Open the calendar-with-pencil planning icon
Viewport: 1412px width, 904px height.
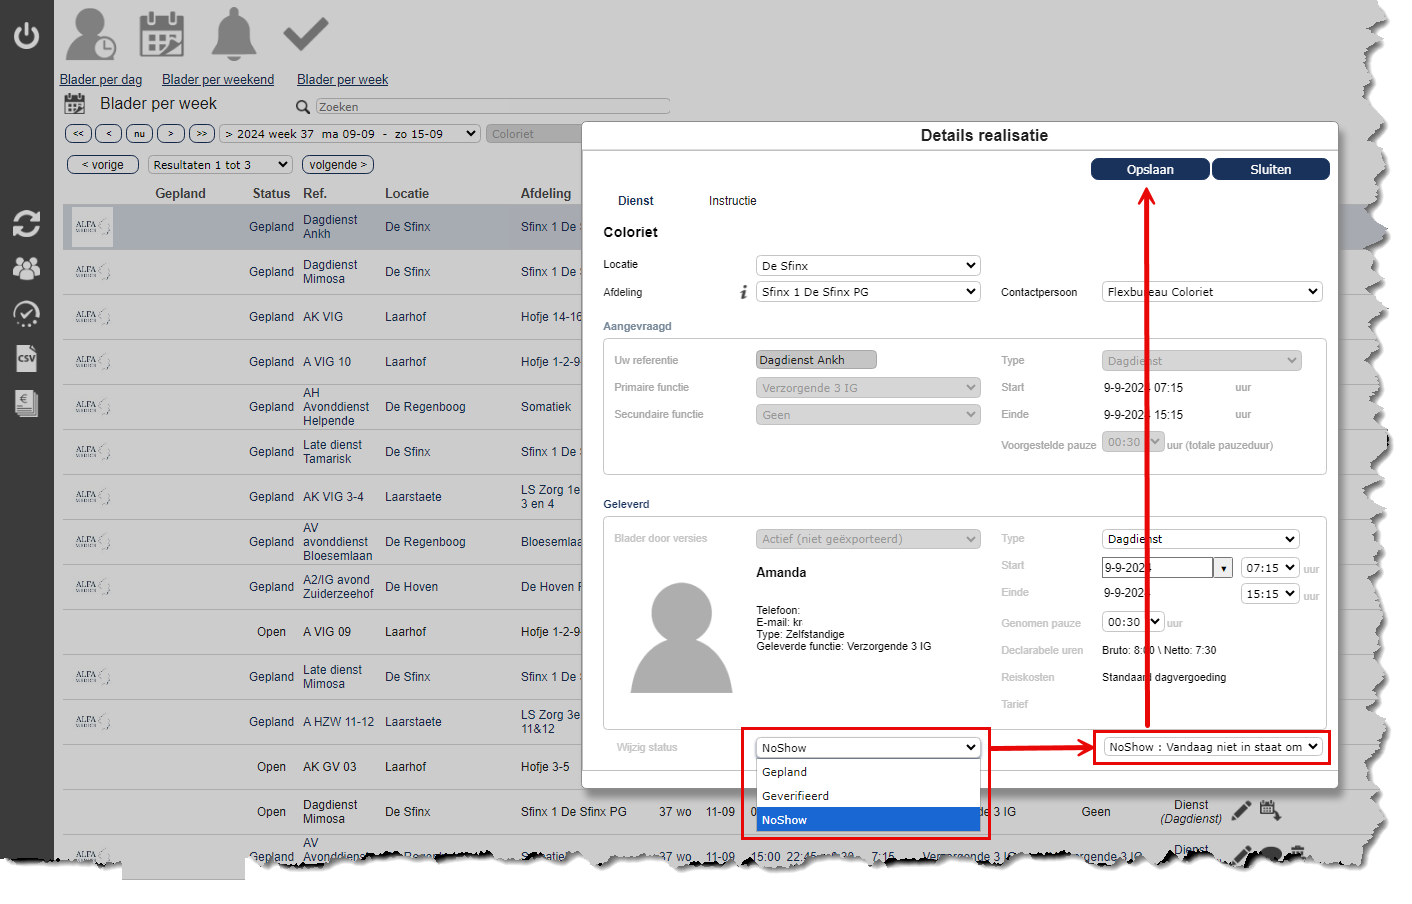pyautogui.click(x=161, y=34)
